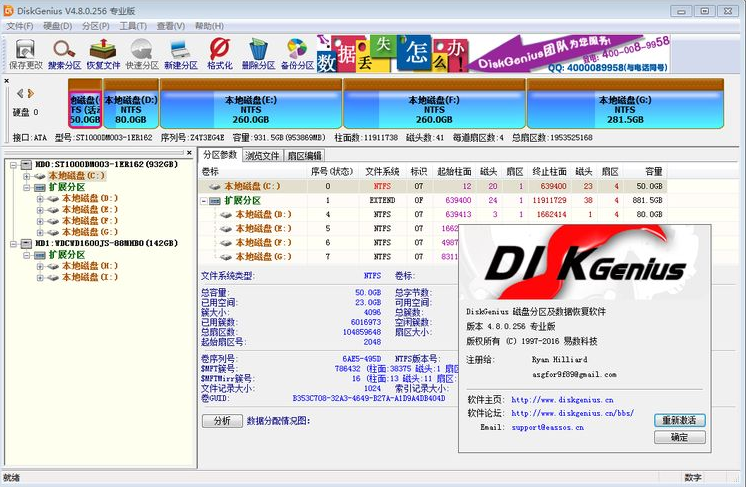
Task: Click the 快速分区 (Quick Partition) icon
Action: pos(142,53)
